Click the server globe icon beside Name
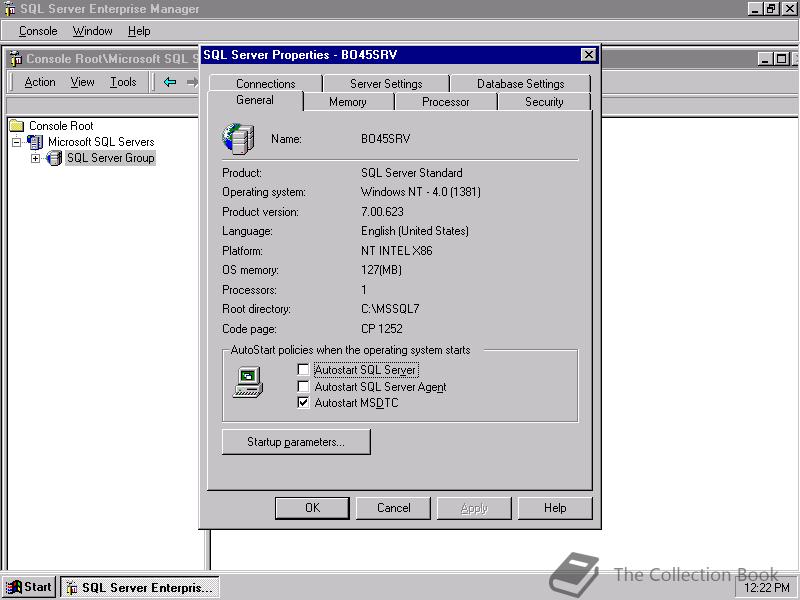The width and height of the screenshot is (800, 600). point(238,139)
